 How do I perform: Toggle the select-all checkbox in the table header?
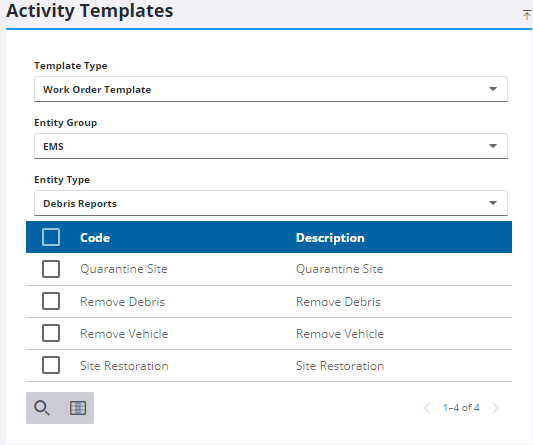click(x=51, y=237)
